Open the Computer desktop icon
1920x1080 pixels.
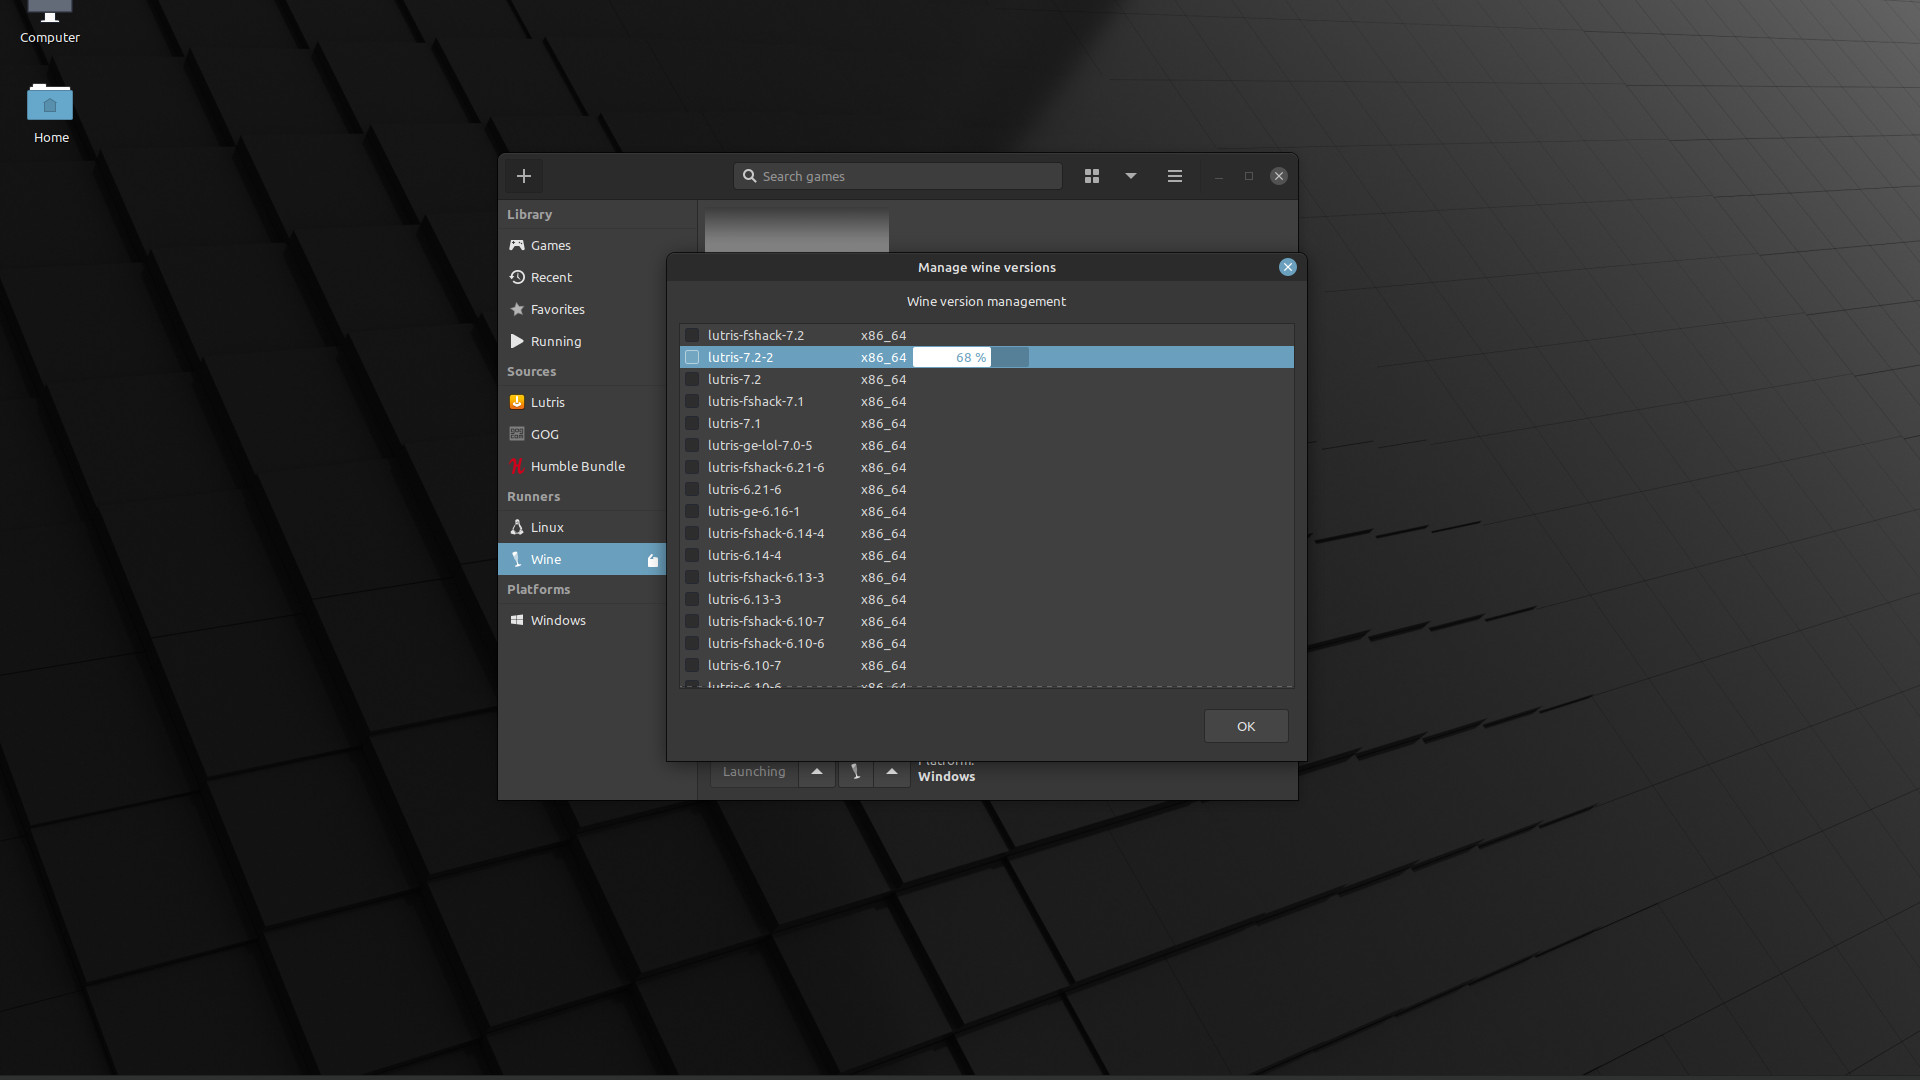[49, 22]
